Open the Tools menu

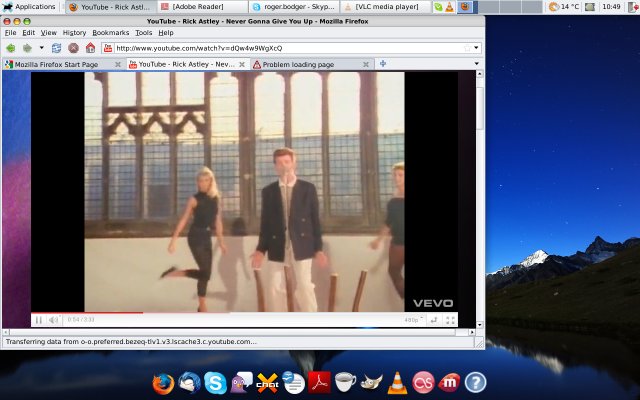pos(144,33)
